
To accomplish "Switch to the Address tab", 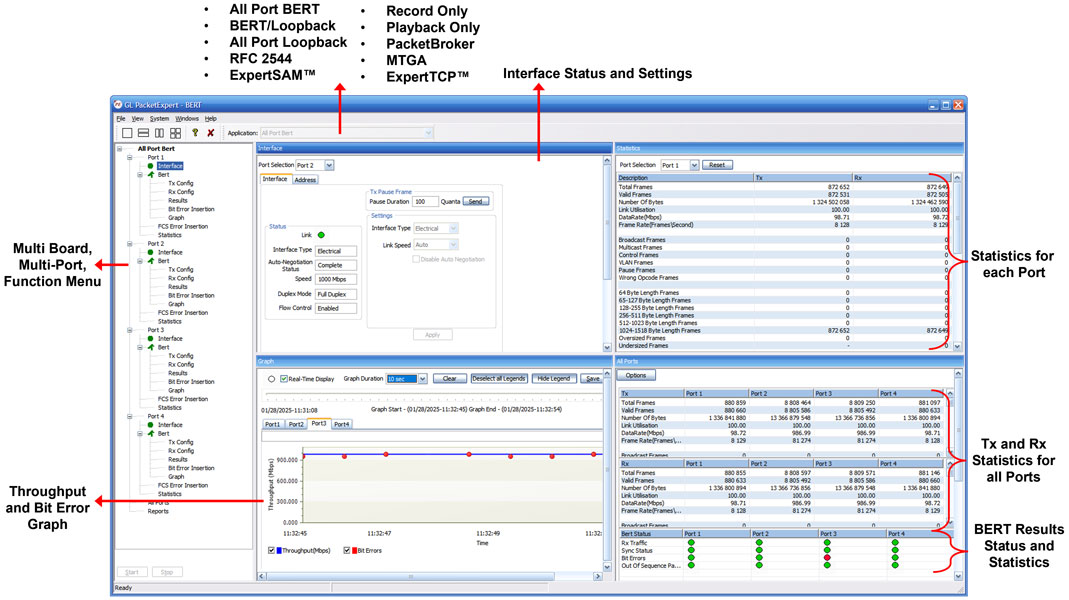I will (305, 180).
